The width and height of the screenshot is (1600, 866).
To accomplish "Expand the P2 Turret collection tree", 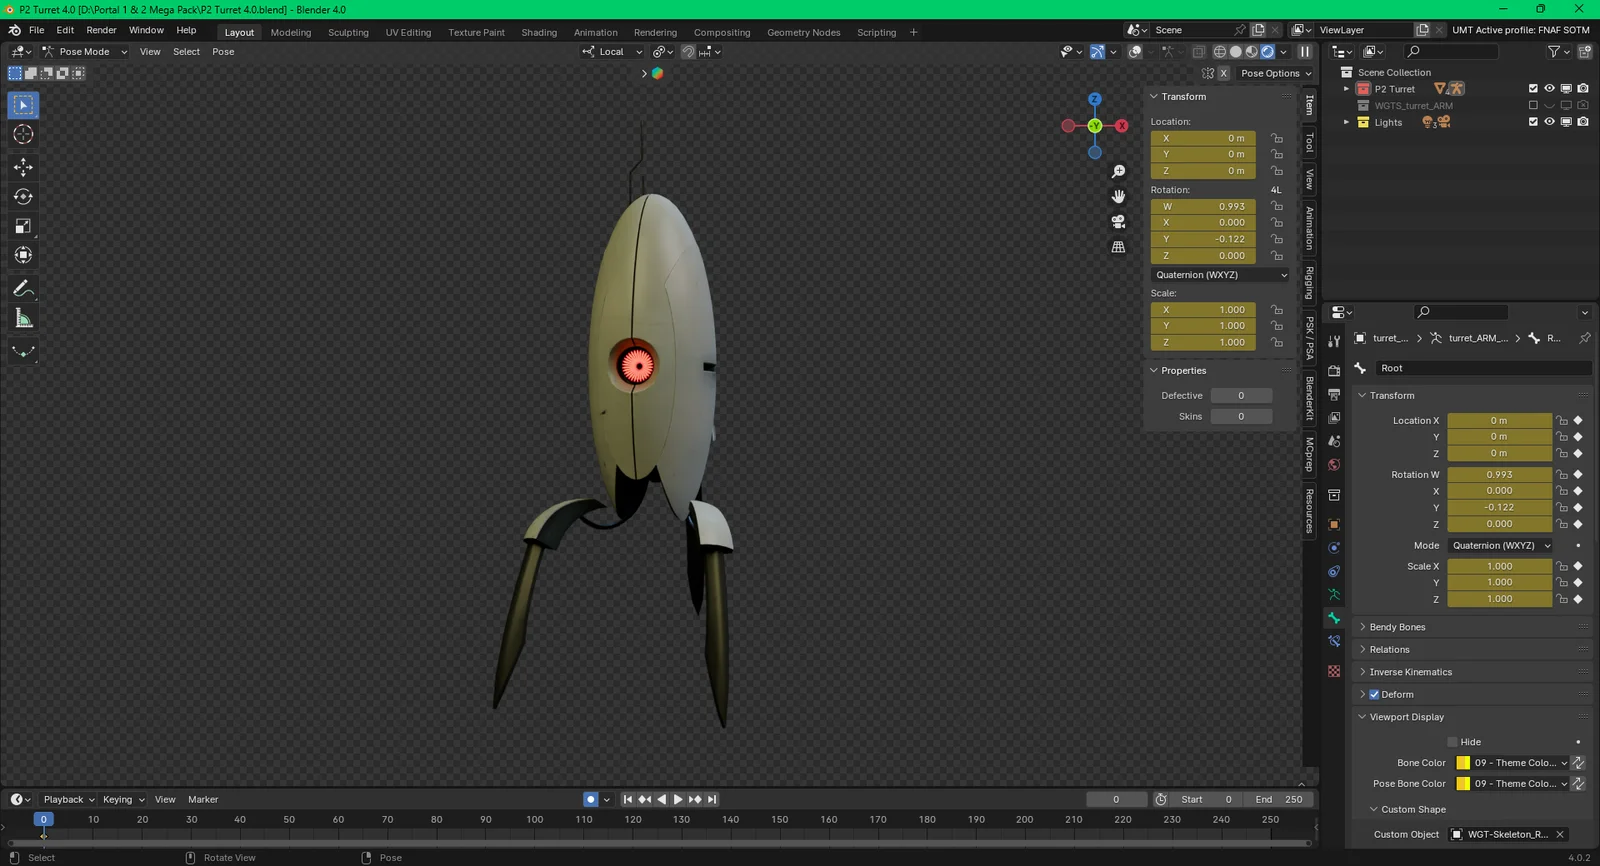I will pyautogui.click(x=1346, y=89).
